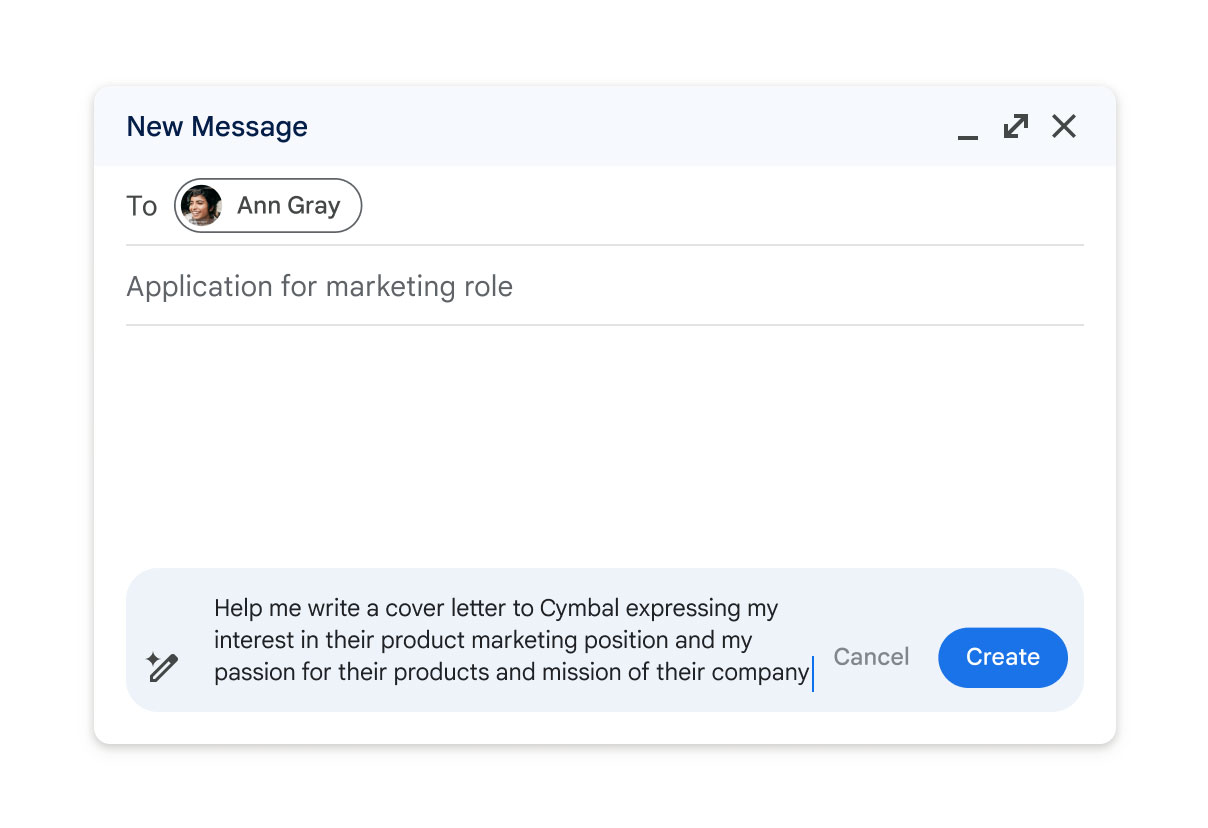Cancel the Help me write prompt
Screen dimensions: 1208x828
[x=871, y=657]
